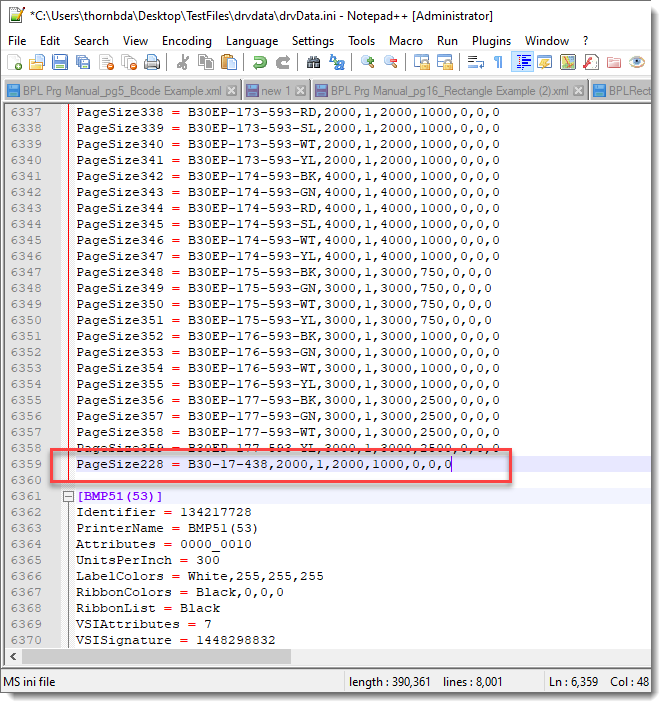Viewport: 666px width, 708px height.
Task: Close the current document via toolbar Close icon
Action: [107, 62]
